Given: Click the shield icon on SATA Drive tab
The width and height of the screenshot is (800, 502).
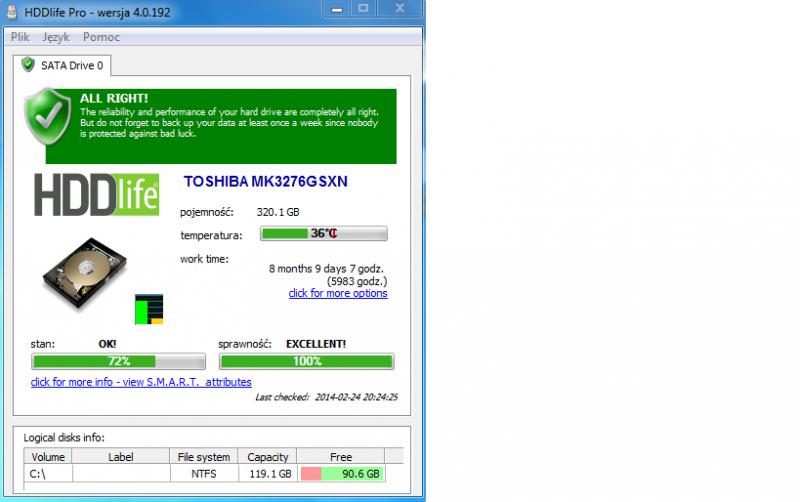Looking at the screenshot, I should [x=28, y=65].
